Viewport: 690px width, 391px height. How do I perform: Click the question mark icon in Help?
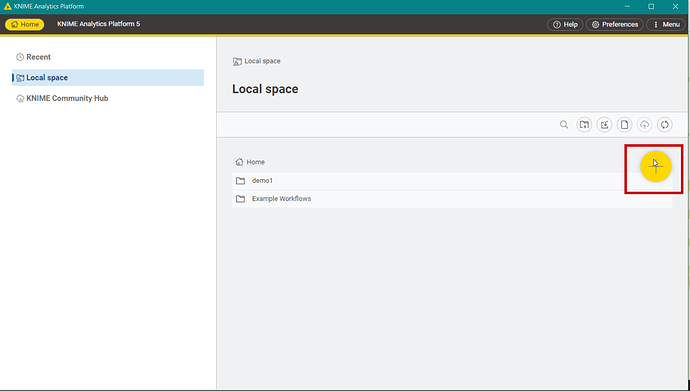pos(557,25)
